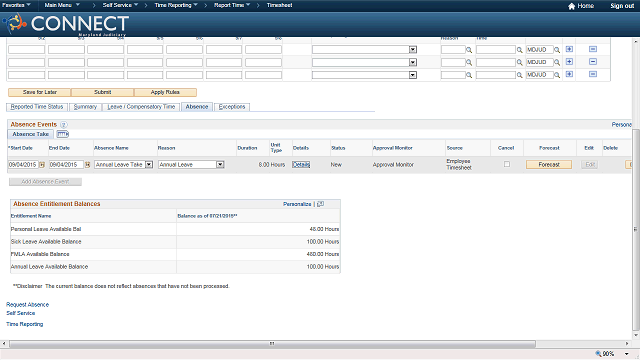Viewport: 640px width, 360px height.
Task: Delete the top row with its minus icon
Action: coord(593,49)
